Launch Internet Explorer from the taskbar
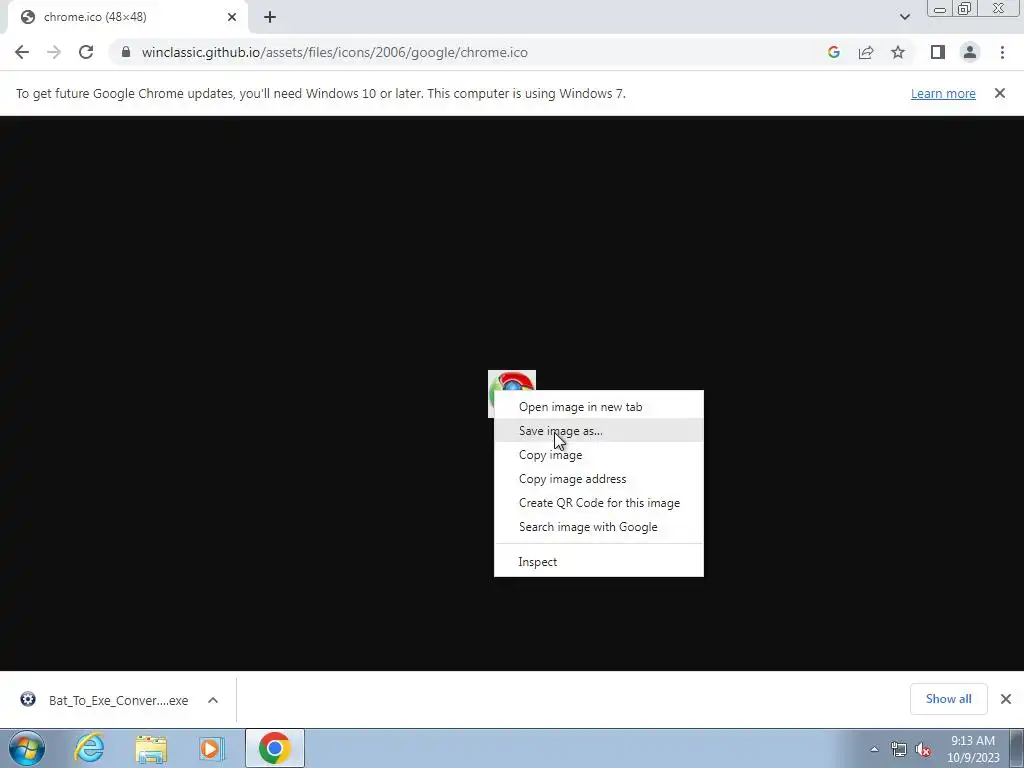 point(89,748)
